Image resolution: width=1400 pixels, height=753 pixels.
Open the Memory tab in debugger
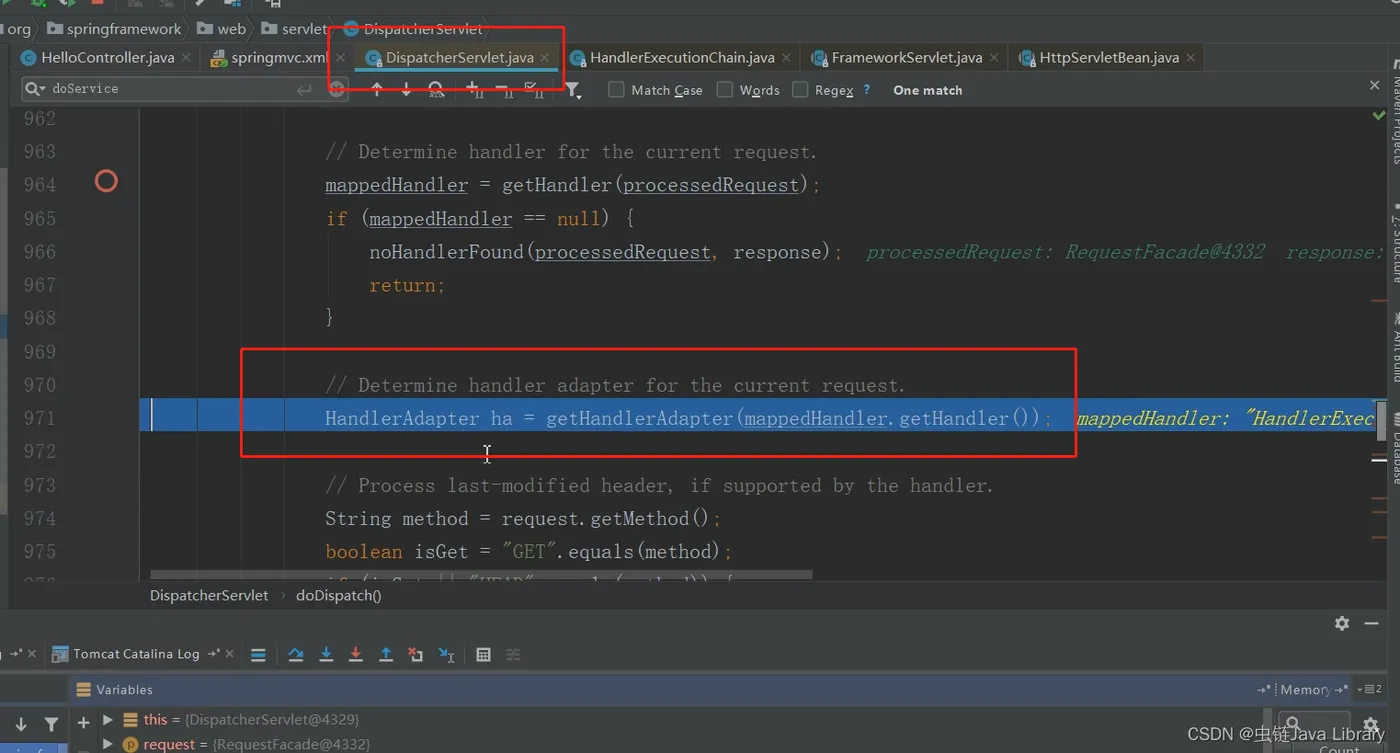pos(1305,690)
